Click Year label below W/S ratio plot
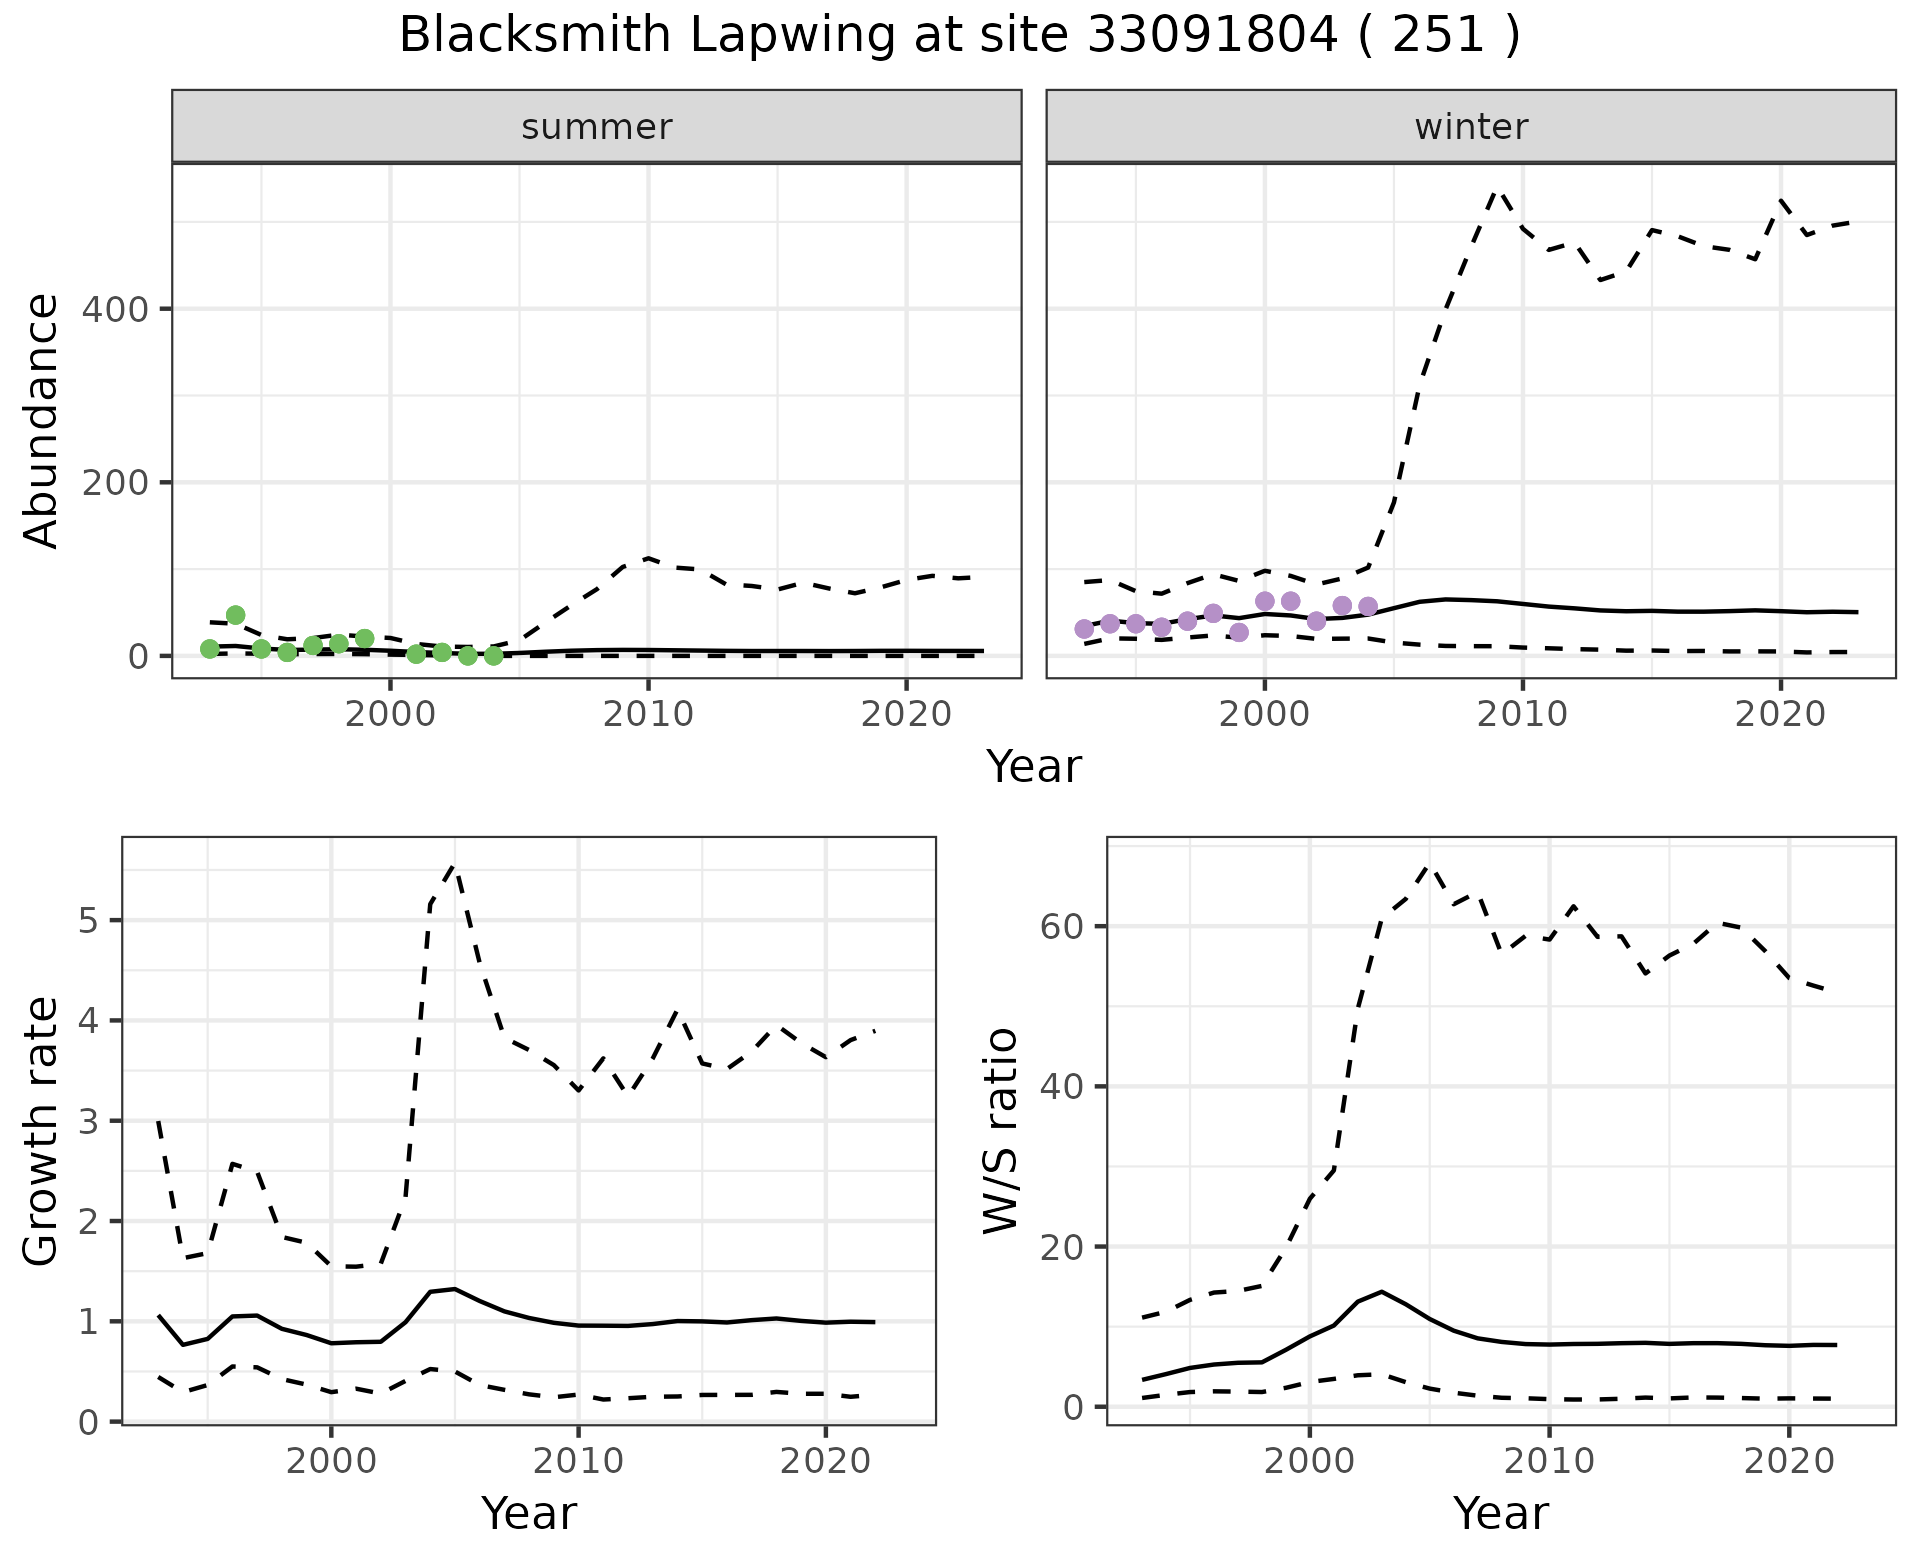Screen dimensions: 1920x1560 point(1500,1513)
